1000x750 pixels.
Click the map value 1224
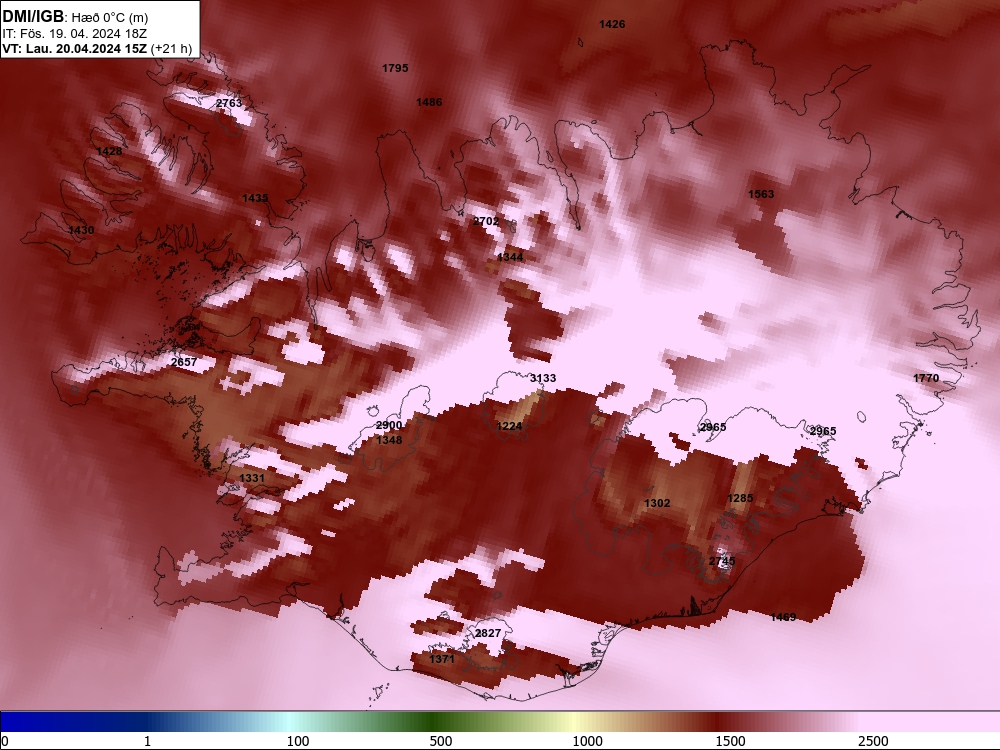pos(509,426)
